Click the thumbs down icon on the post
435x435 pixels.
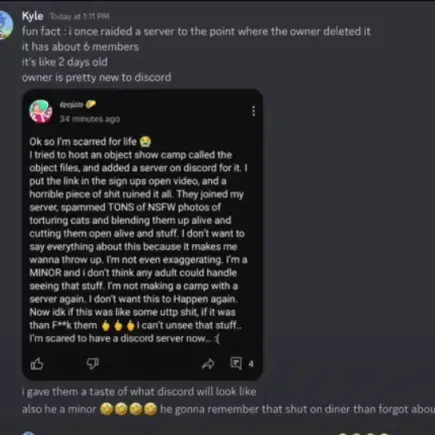pos(93,363)
